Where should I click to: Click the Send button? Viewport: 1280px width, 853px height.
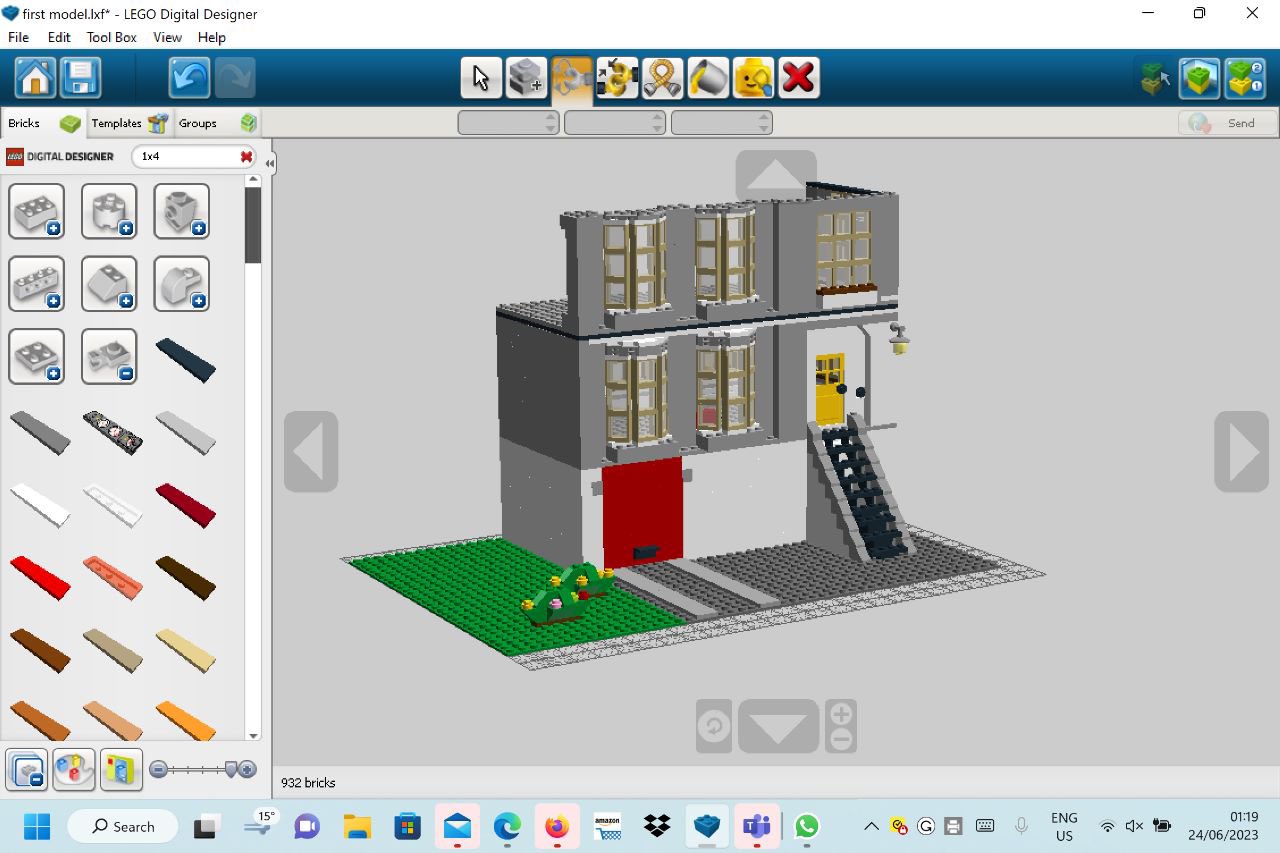1228,123
